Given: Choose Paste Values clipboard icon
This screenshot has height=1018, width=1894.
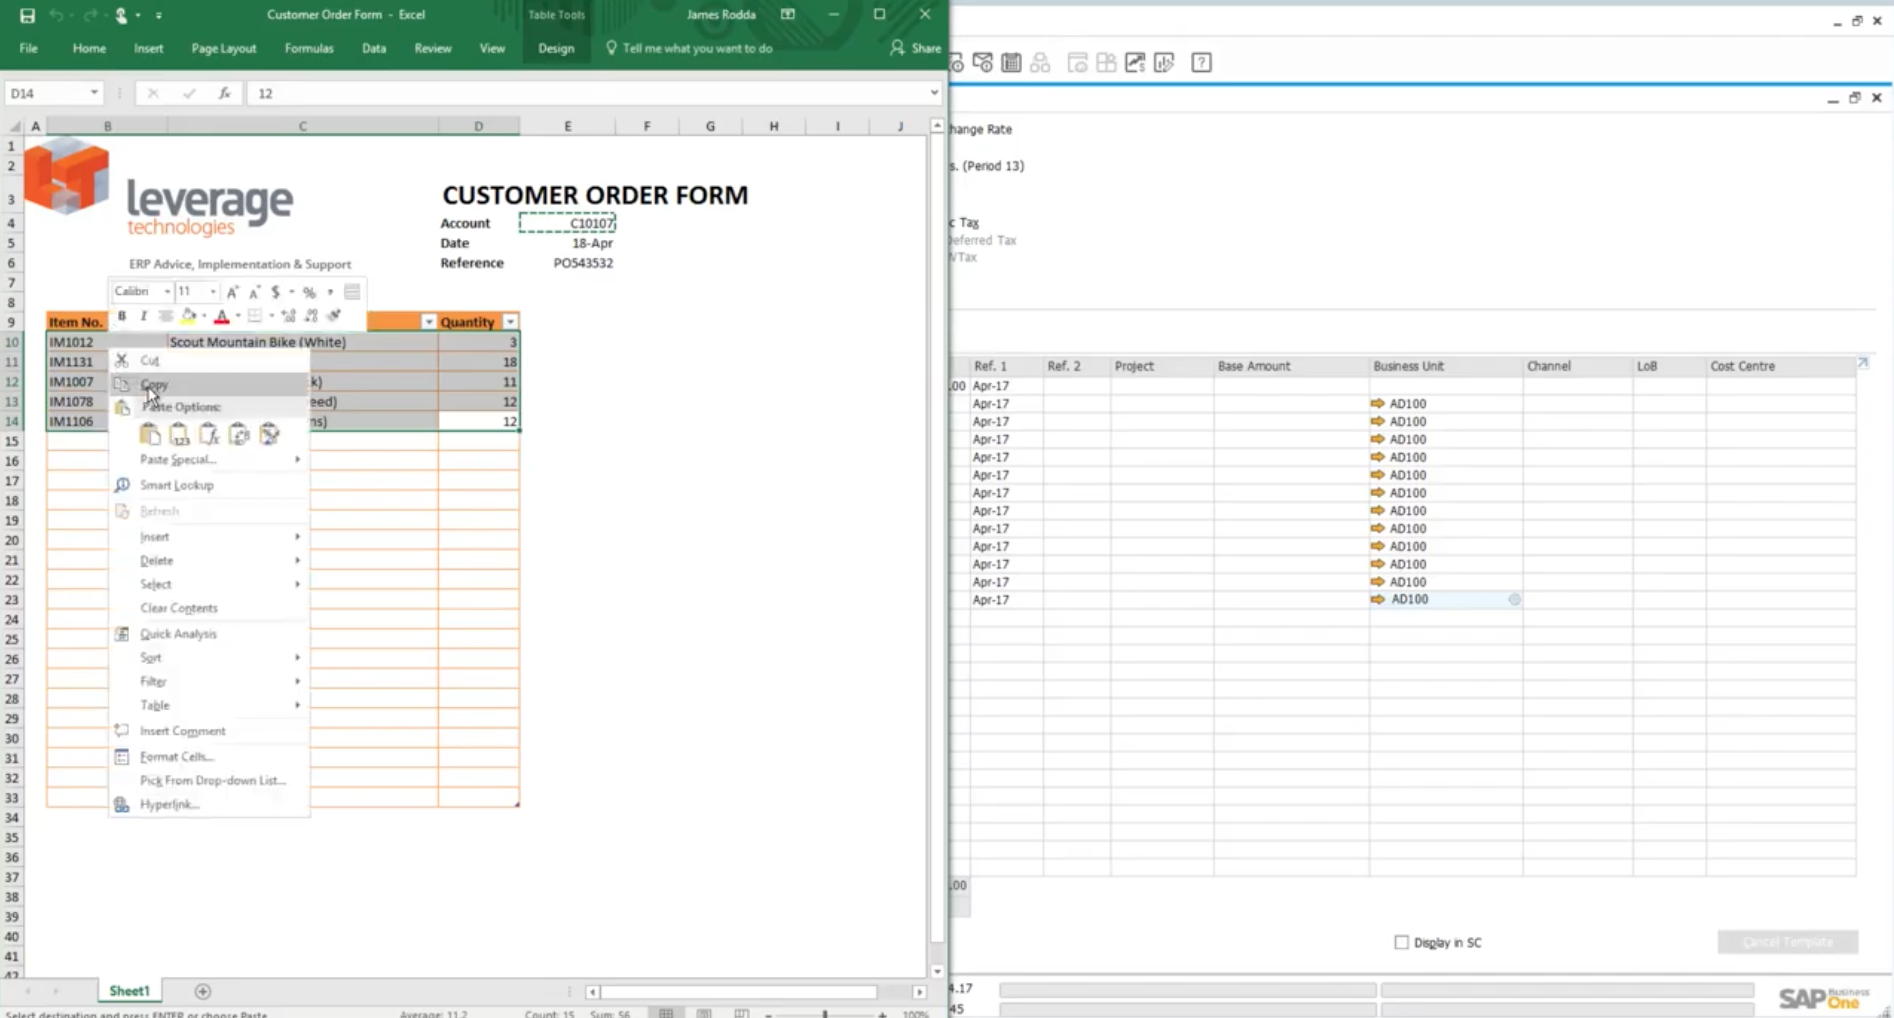Looking at the screenshot, I should [x=179, y=434].
